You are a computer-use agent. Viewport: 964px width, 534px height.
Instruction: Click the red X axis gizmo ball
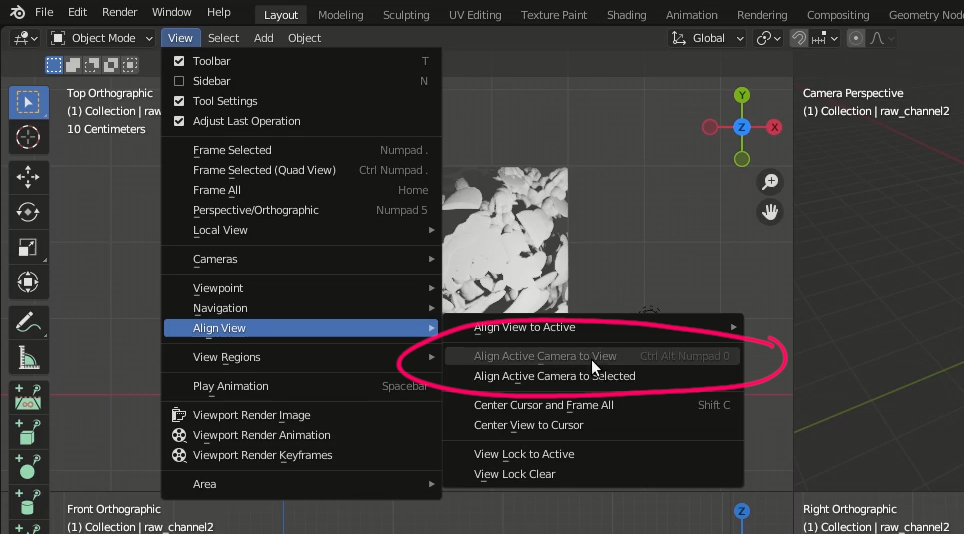coord(774,127)
